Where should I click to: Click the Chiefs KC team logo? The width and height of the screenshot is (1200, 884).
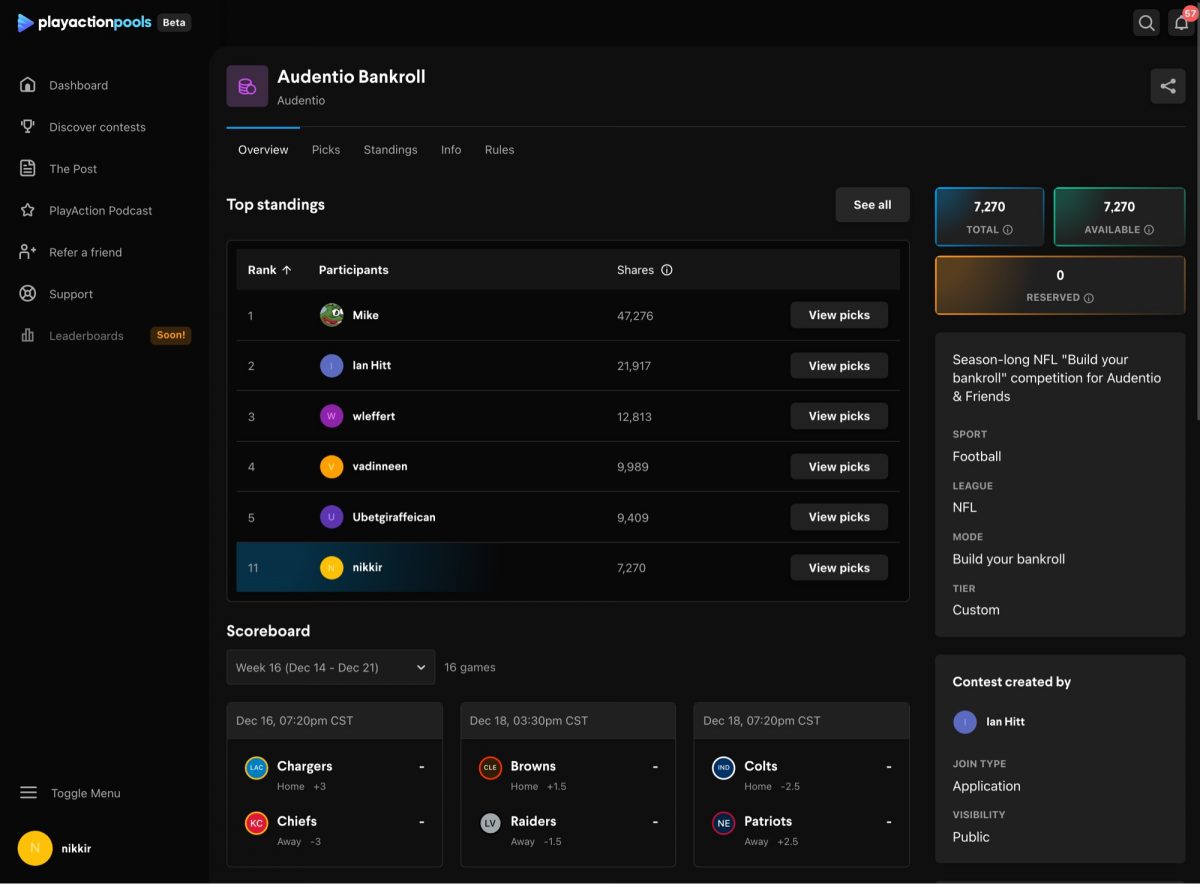257,823
